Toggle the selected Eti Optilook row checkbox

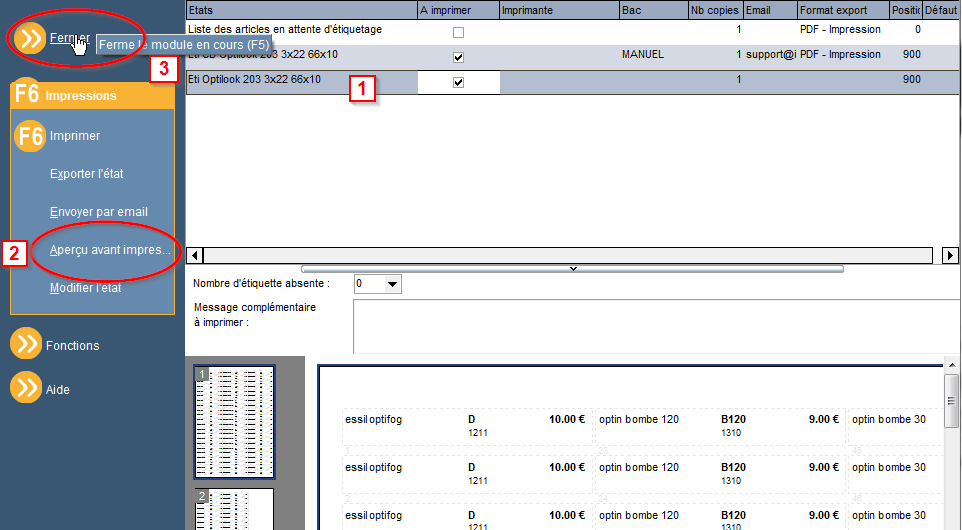(x=458, y=82)
